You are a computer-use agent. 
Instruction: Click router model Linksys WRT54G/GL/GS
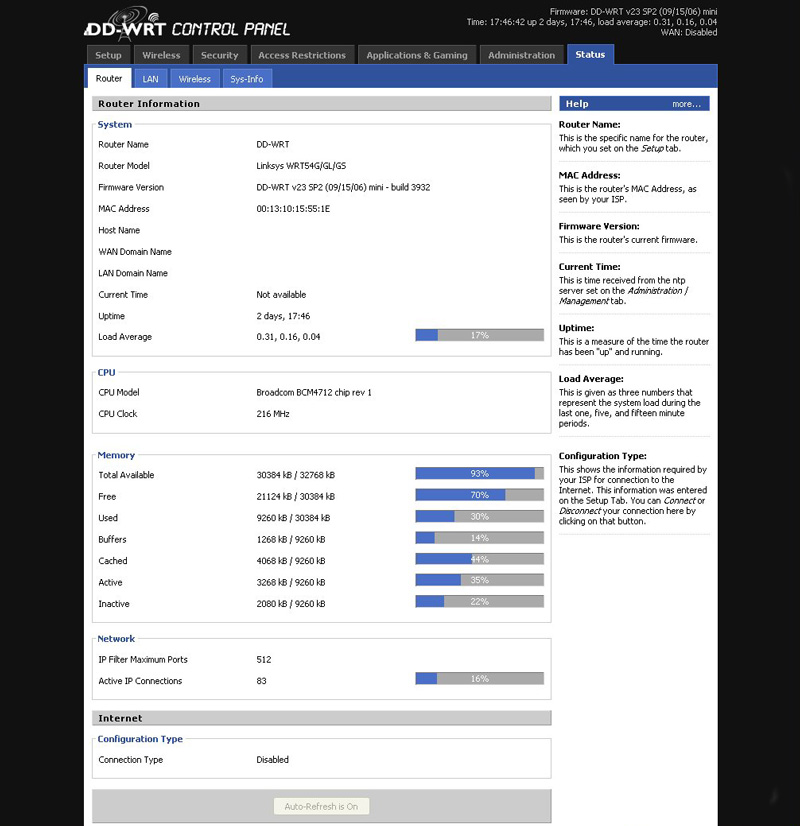pyautogui.click(x=301, y=165)
